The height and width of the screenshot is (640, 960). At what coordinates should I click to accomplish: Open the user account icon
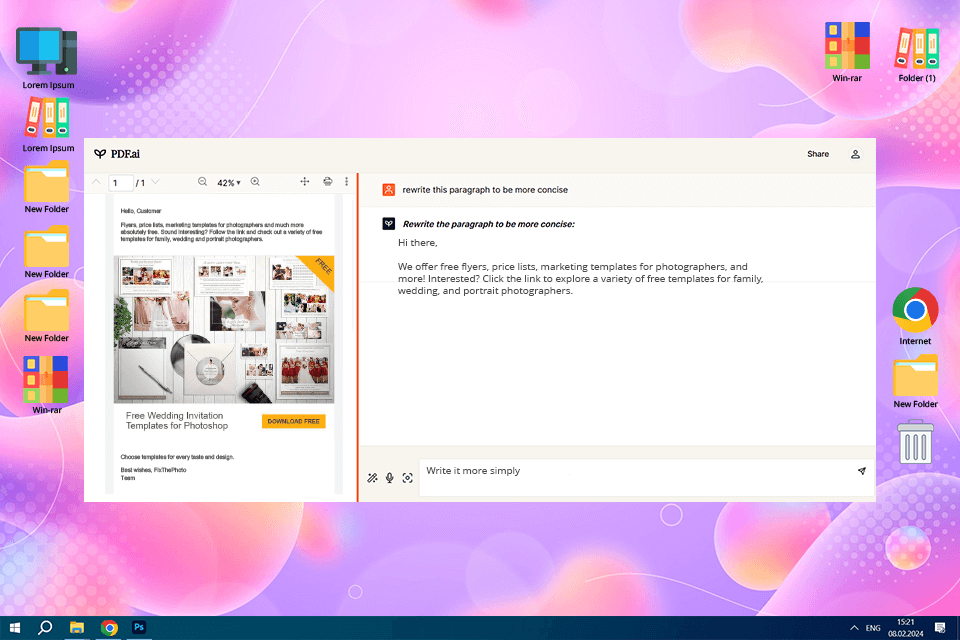click(x=855, y=154)
